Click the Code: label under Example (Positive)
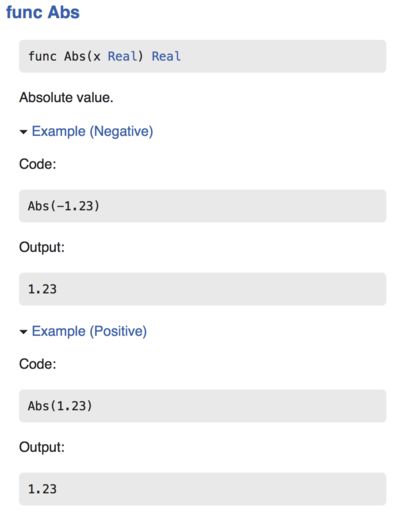 coord(38,364)
